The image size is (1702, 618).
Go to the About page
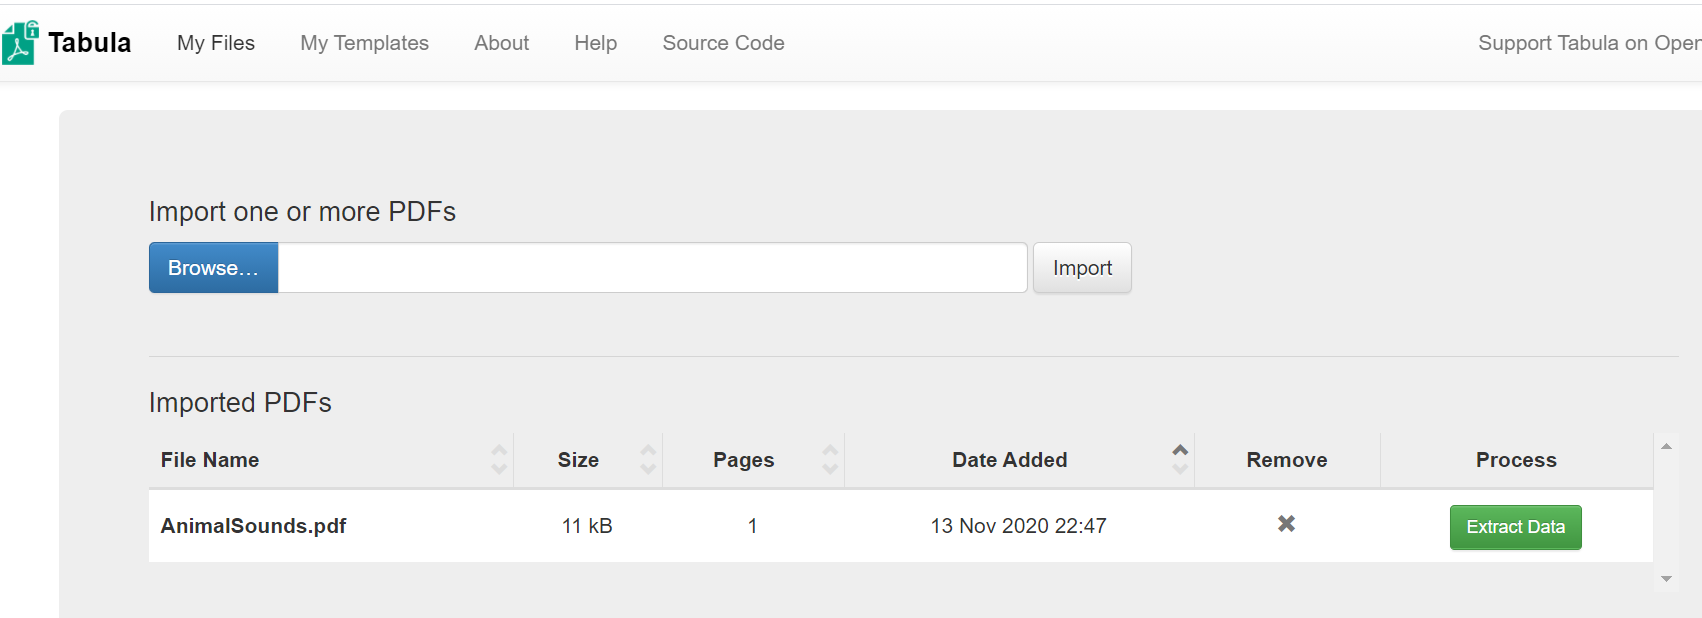point(502,43)
